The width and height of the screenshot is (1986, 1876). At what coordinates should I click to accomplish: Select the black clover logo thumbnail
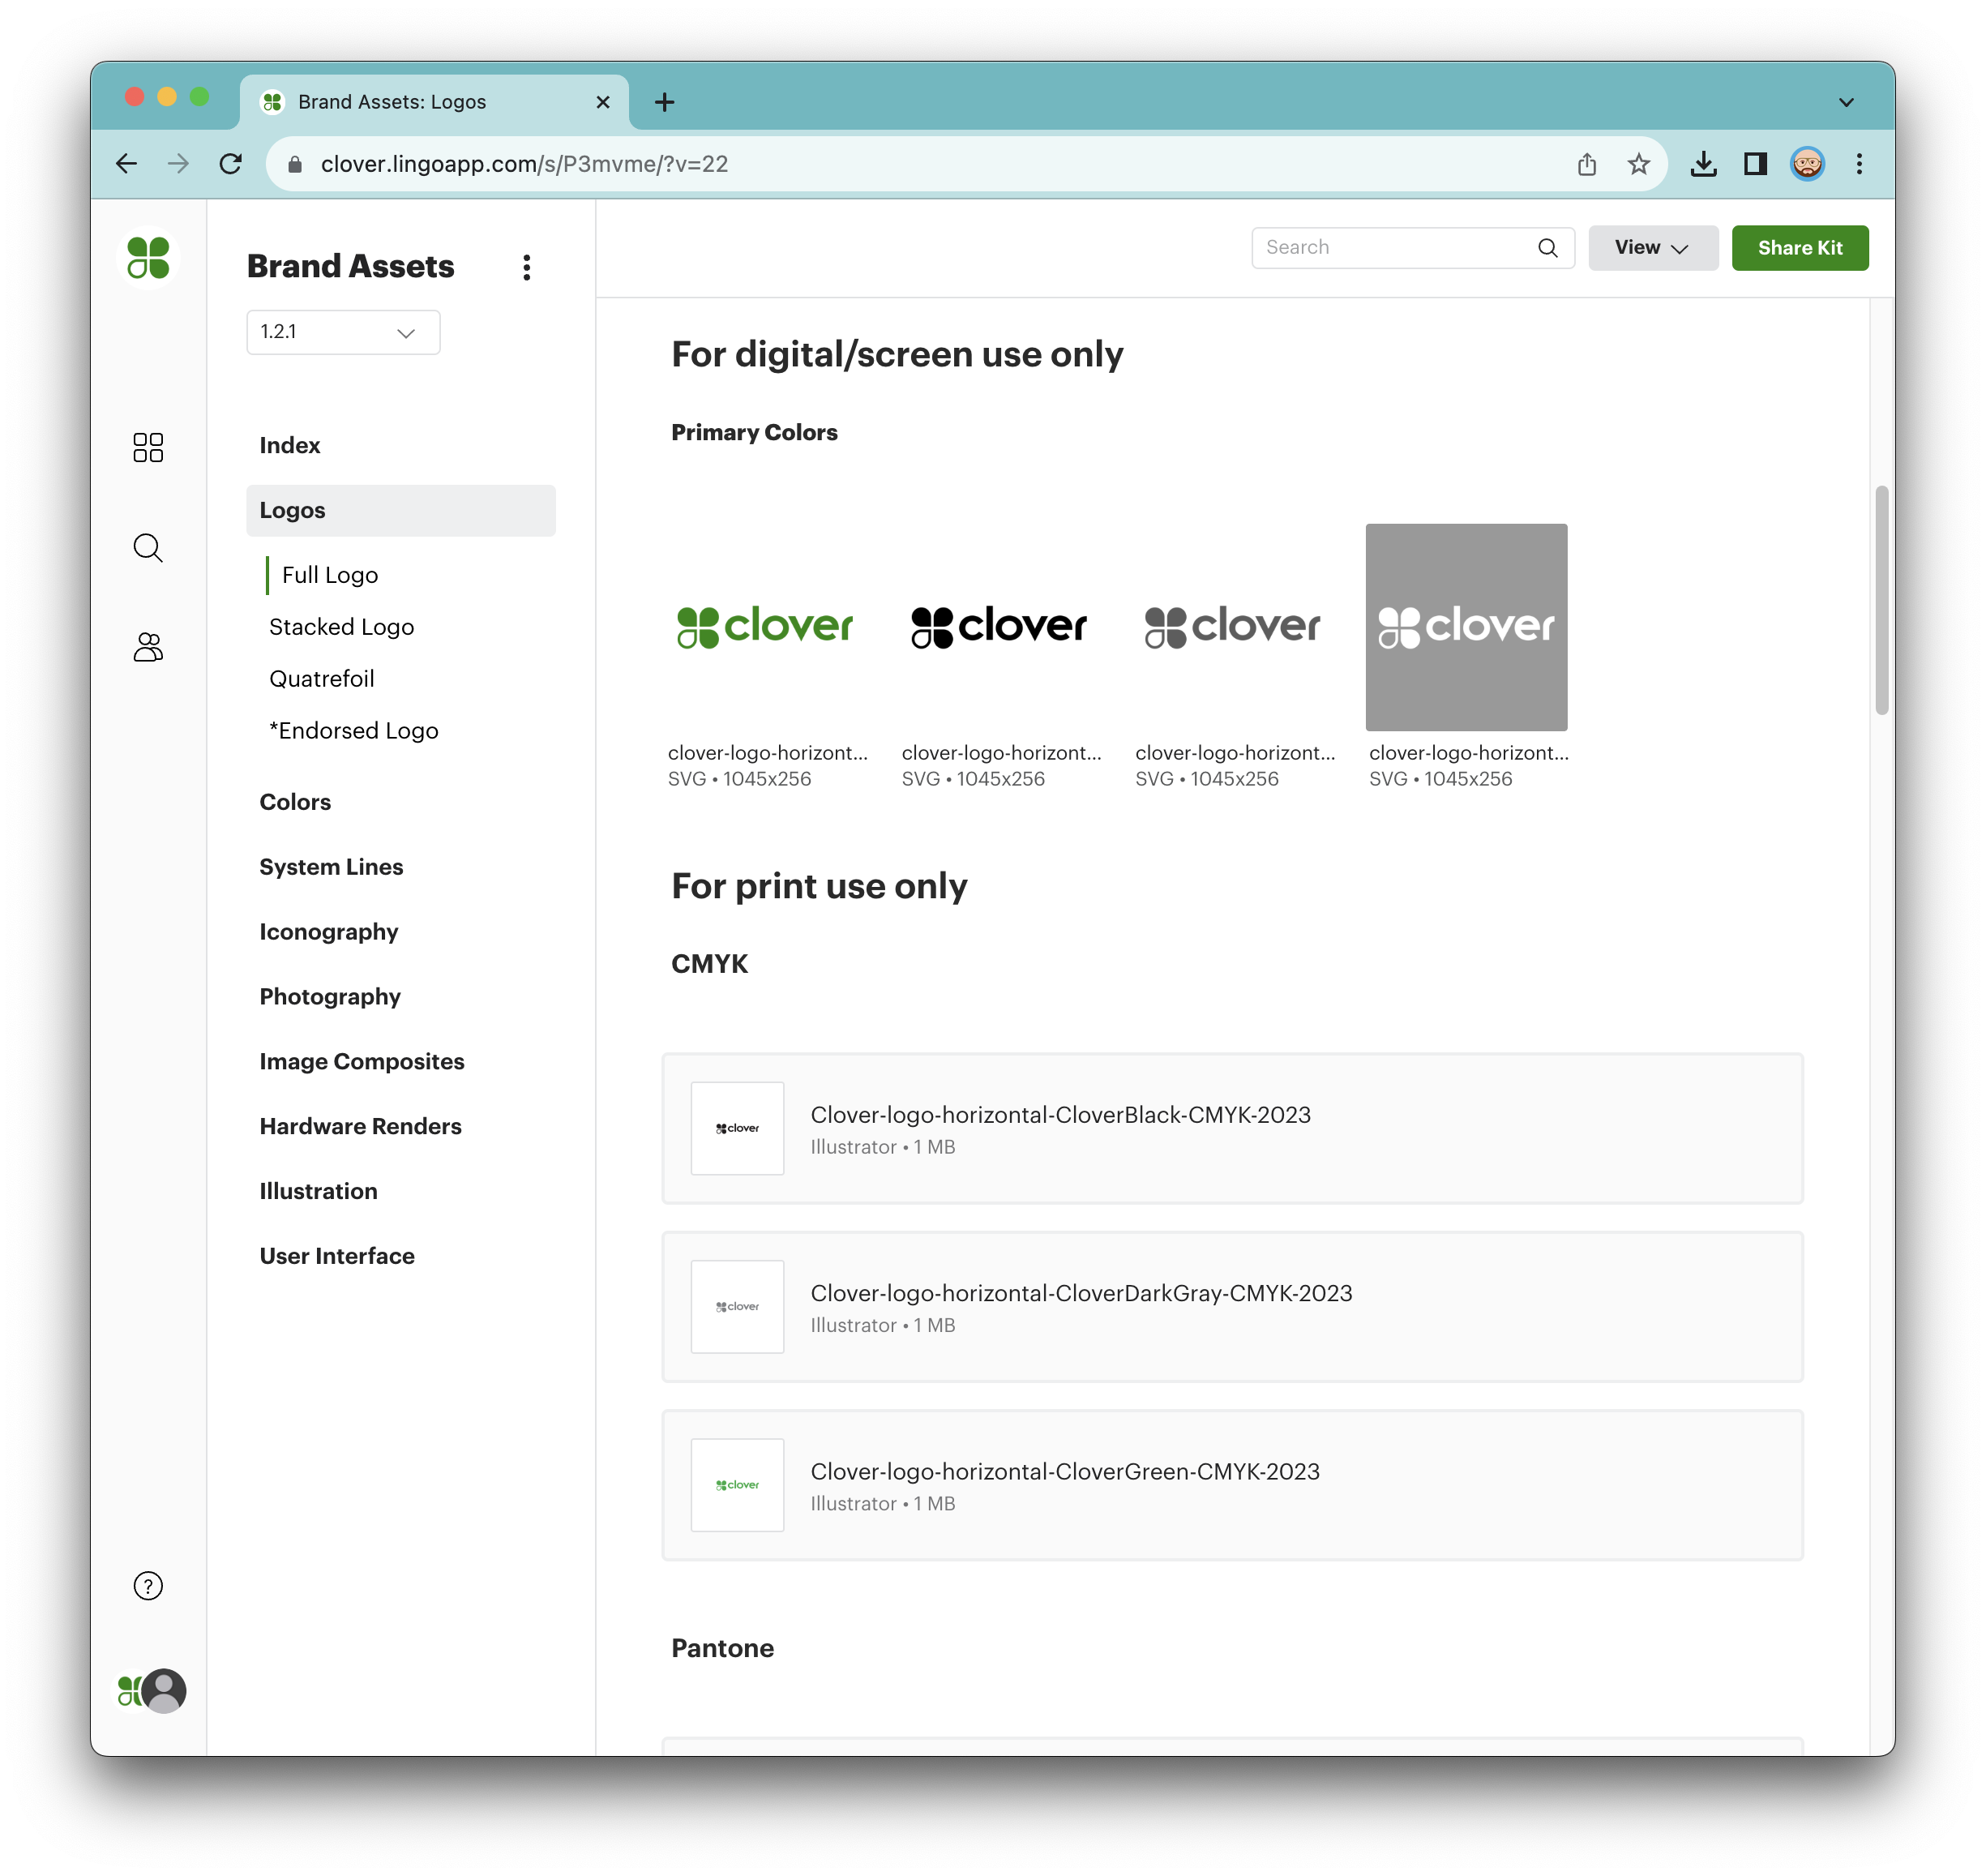(999, 627)
